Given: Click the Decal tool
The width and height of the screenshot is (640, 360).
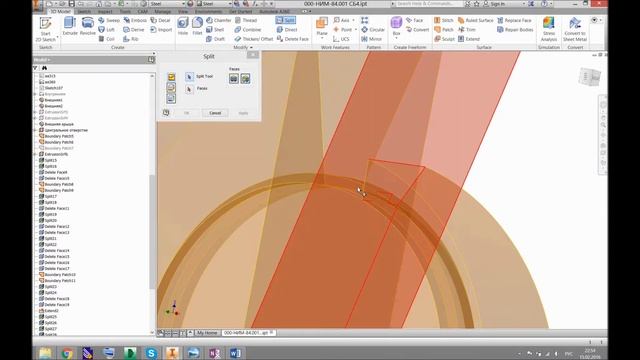Looking at the screenshot, I should (x=160, y=20).
